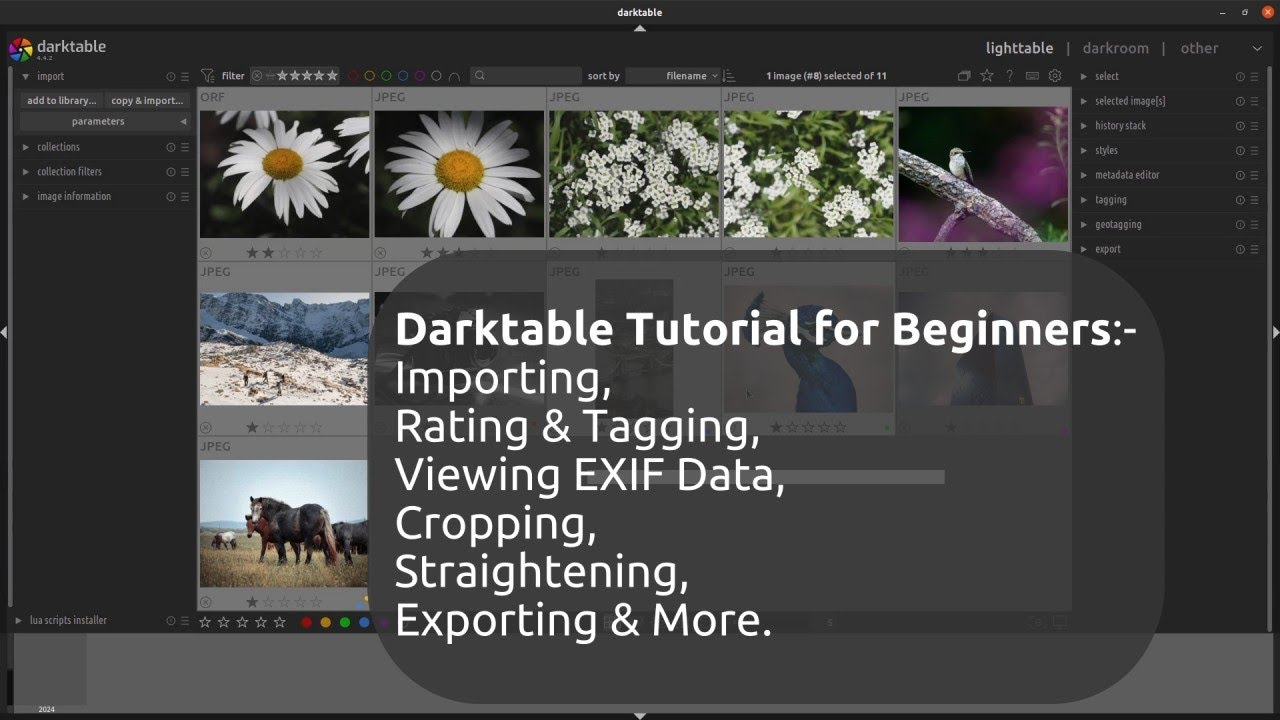Collapse the left side panel

click(4, 332)
